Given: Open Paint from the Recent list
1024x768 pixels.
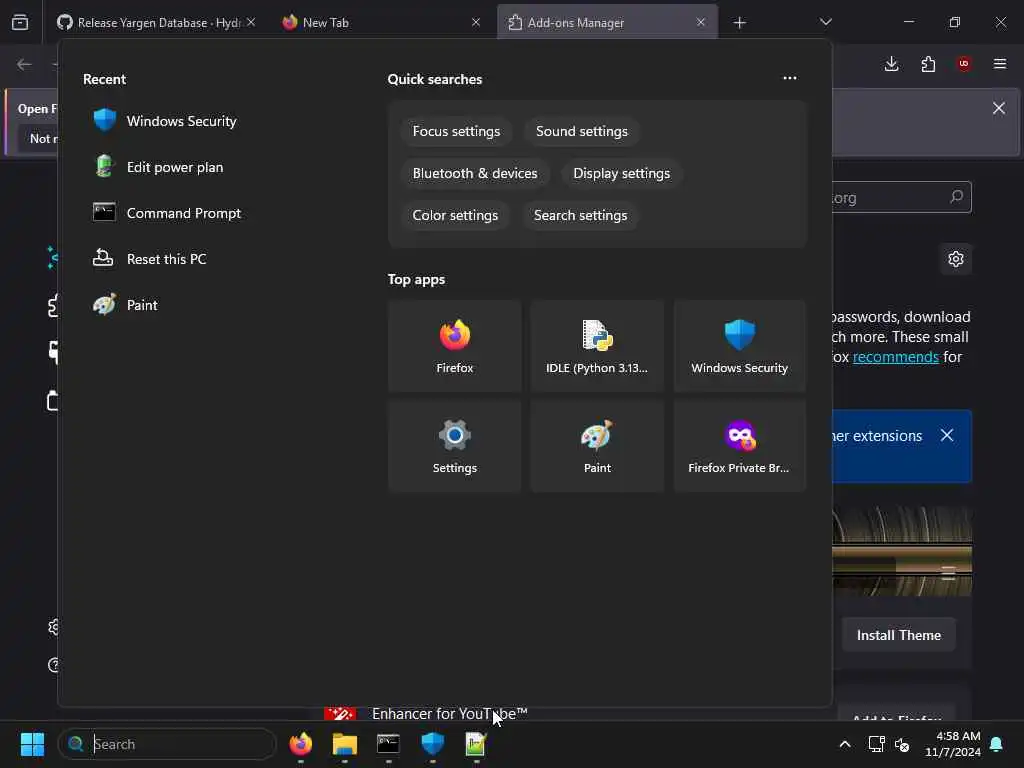Looking at the screenshot, I should tap(125, 305).
